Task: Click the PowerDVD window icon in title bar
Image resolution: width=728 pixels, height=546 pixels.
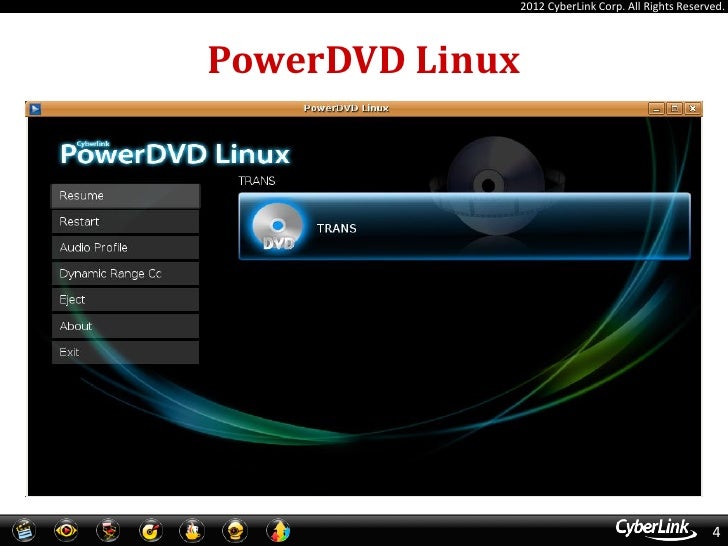Action: (35, 109)
